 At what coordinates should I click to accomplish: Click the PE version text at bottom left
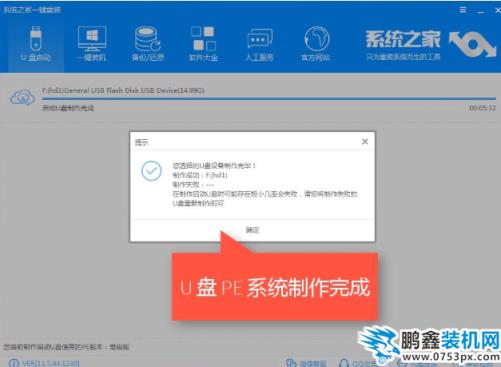point(66,347)
